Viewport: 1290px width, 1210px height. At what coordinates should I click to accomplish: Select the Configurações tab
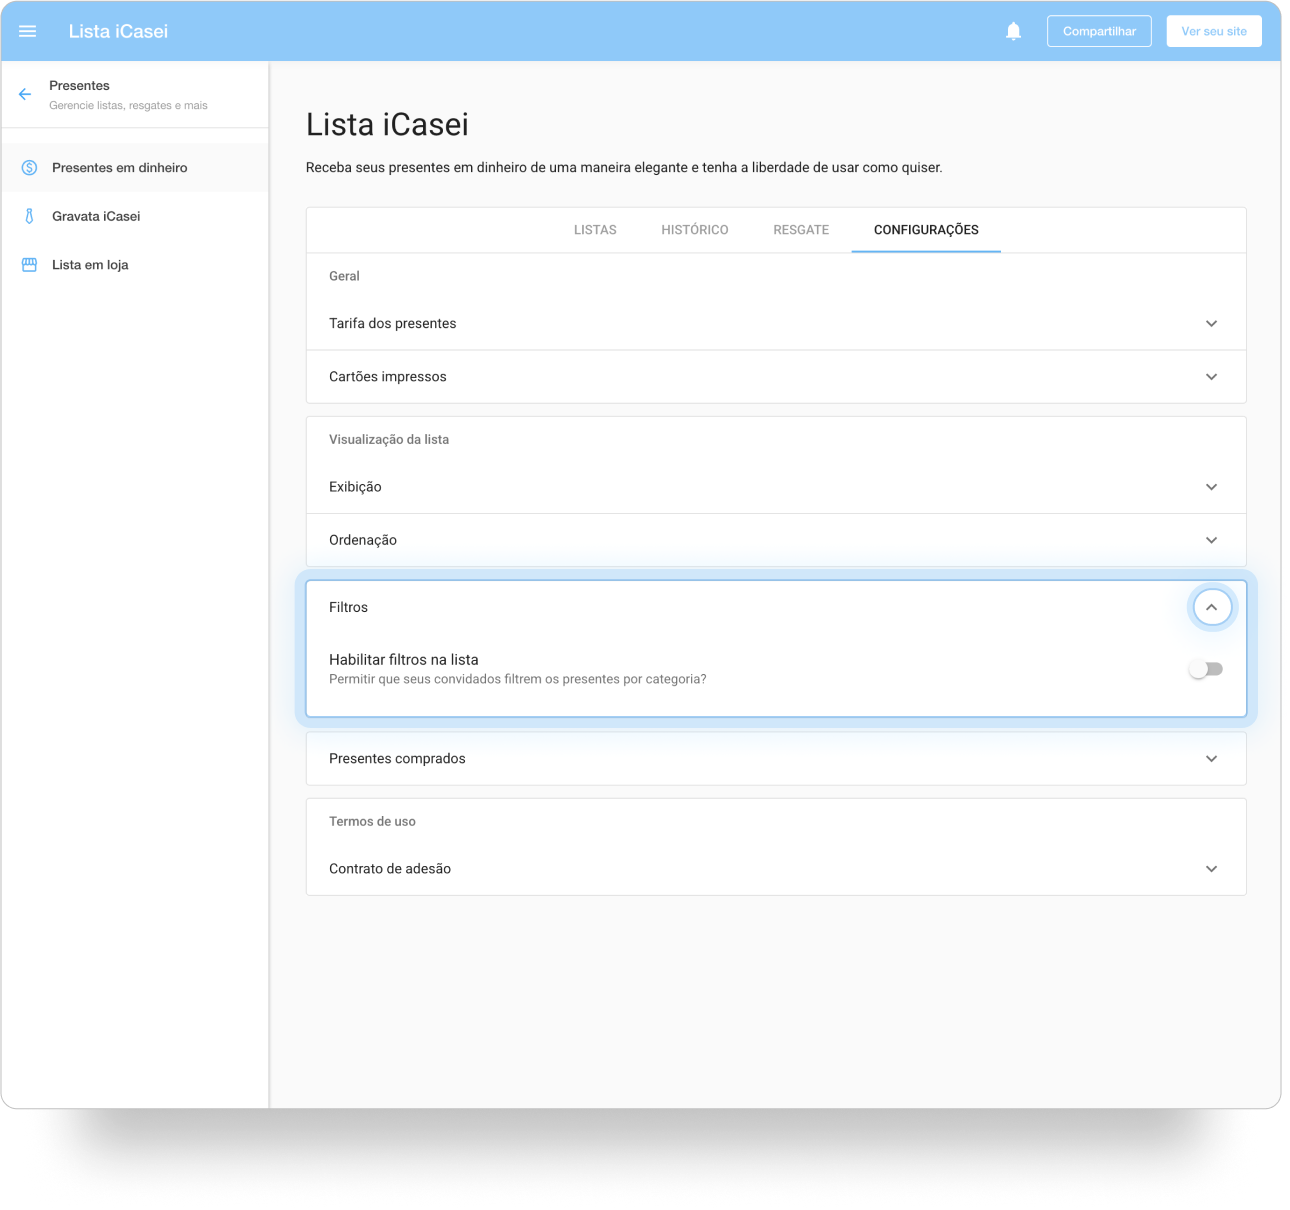point(926,230)
